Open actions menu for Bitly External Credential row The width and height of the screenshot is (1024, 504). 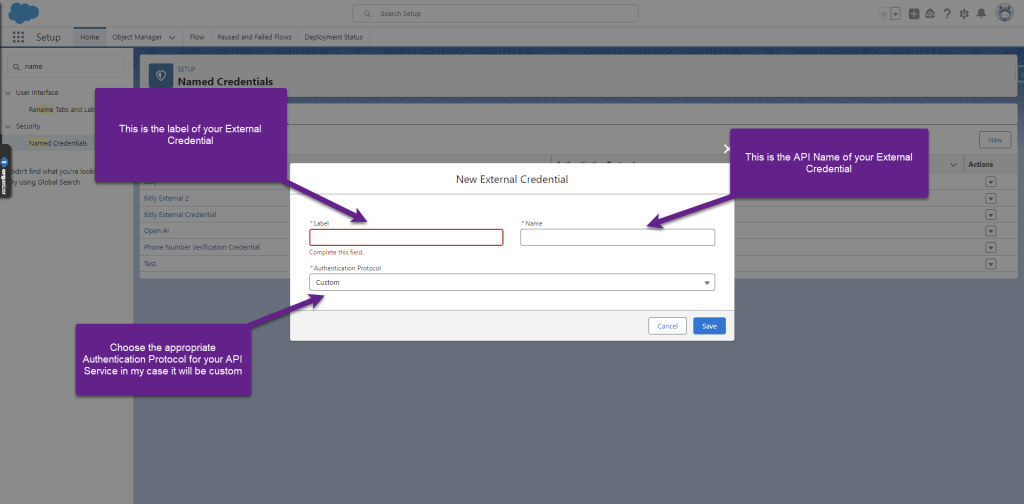point(991,214)
